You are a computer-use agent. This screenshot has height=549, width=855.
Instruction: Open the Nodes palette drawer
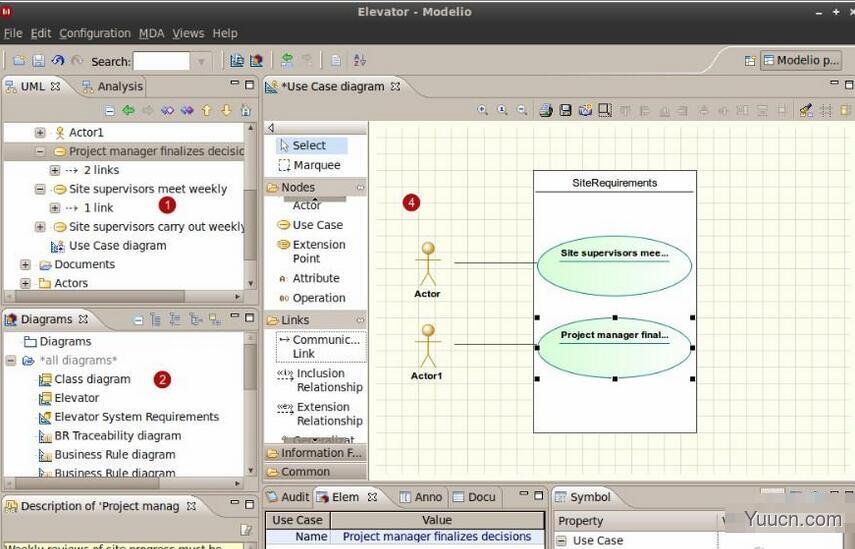(x=315, y=188)
